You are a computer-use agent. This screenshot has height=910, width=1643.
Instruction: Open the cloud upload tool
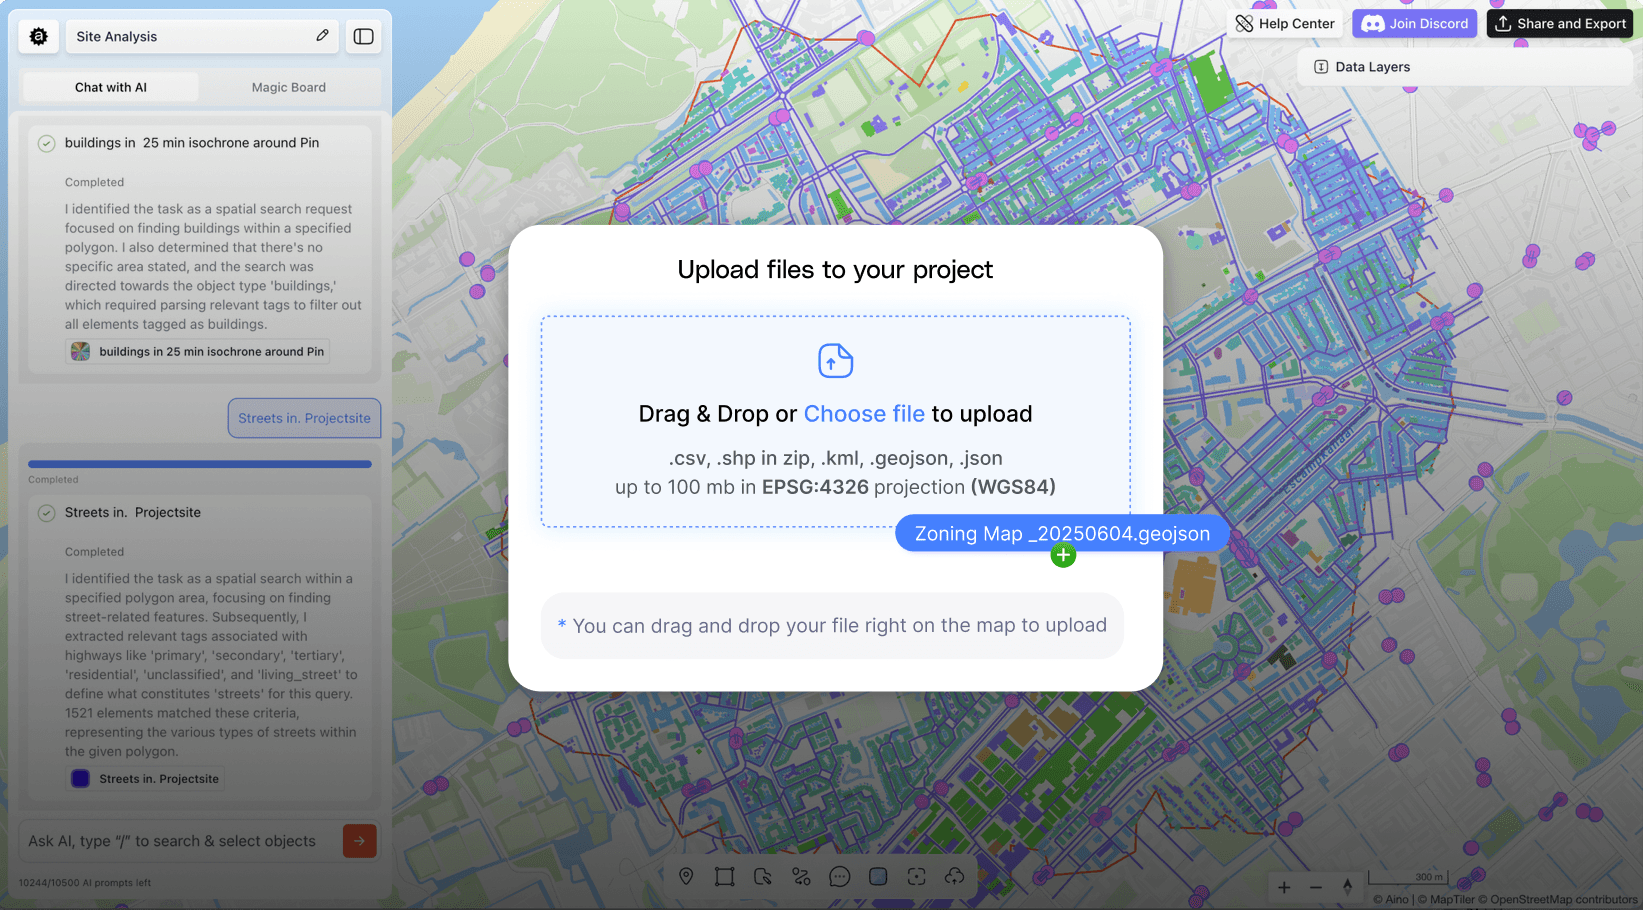[x=955, y=877]
